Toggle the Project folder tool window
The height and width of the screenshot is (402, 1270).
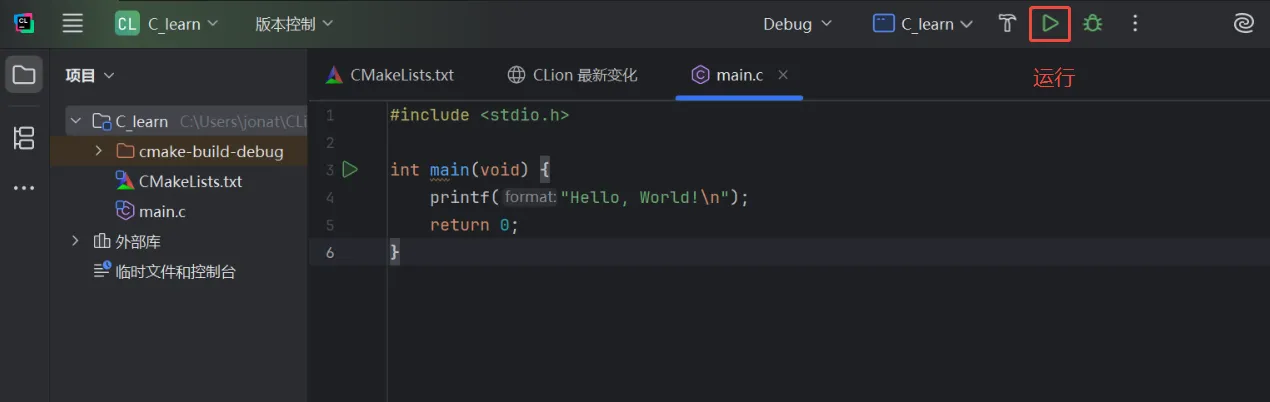point(24,75)
